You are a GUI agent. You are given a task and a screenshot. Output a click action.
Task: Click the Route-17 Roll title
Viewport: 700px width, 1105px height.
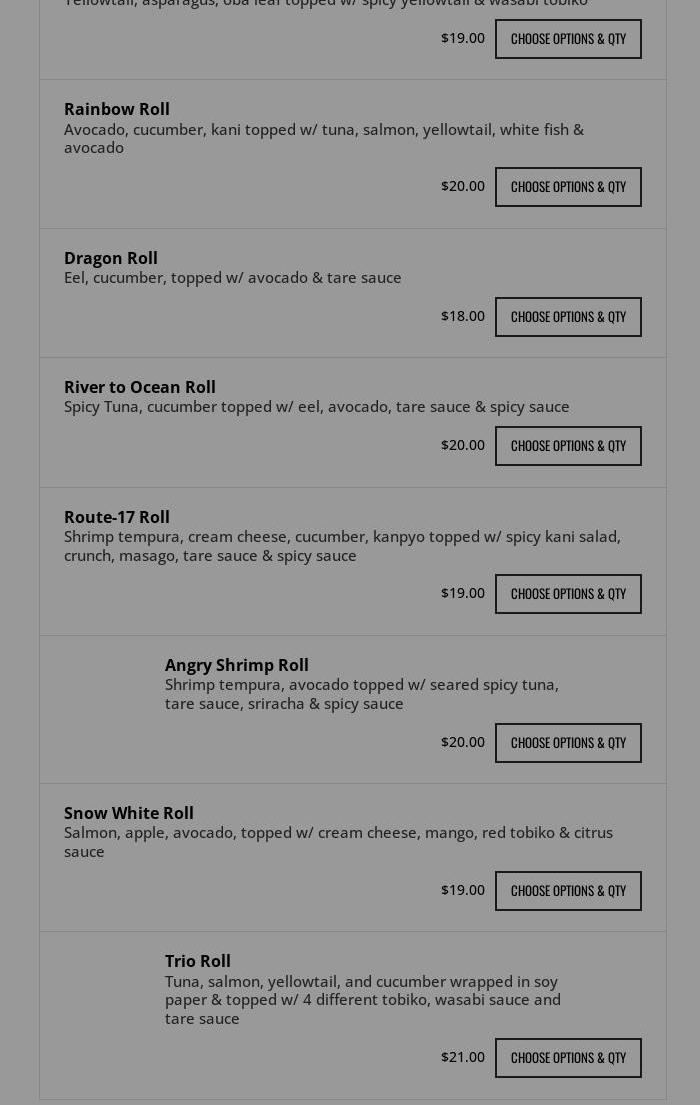117,517
